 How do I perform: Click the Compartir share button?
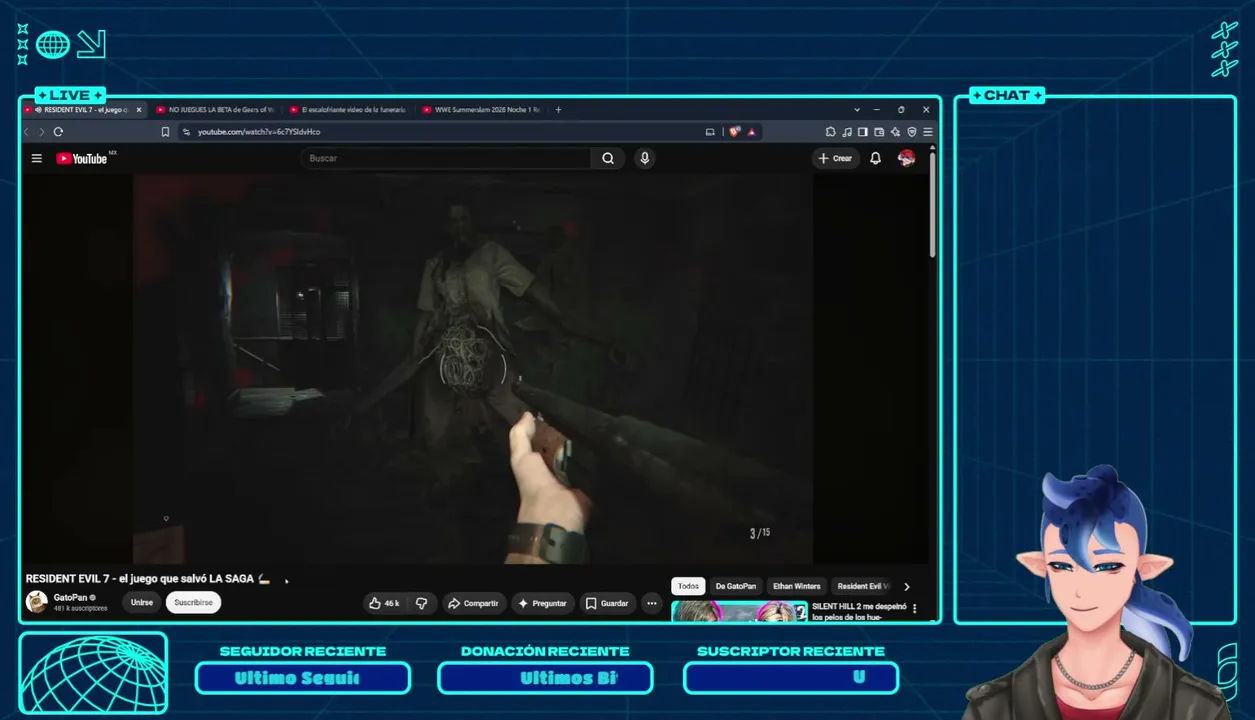point(473,603)
